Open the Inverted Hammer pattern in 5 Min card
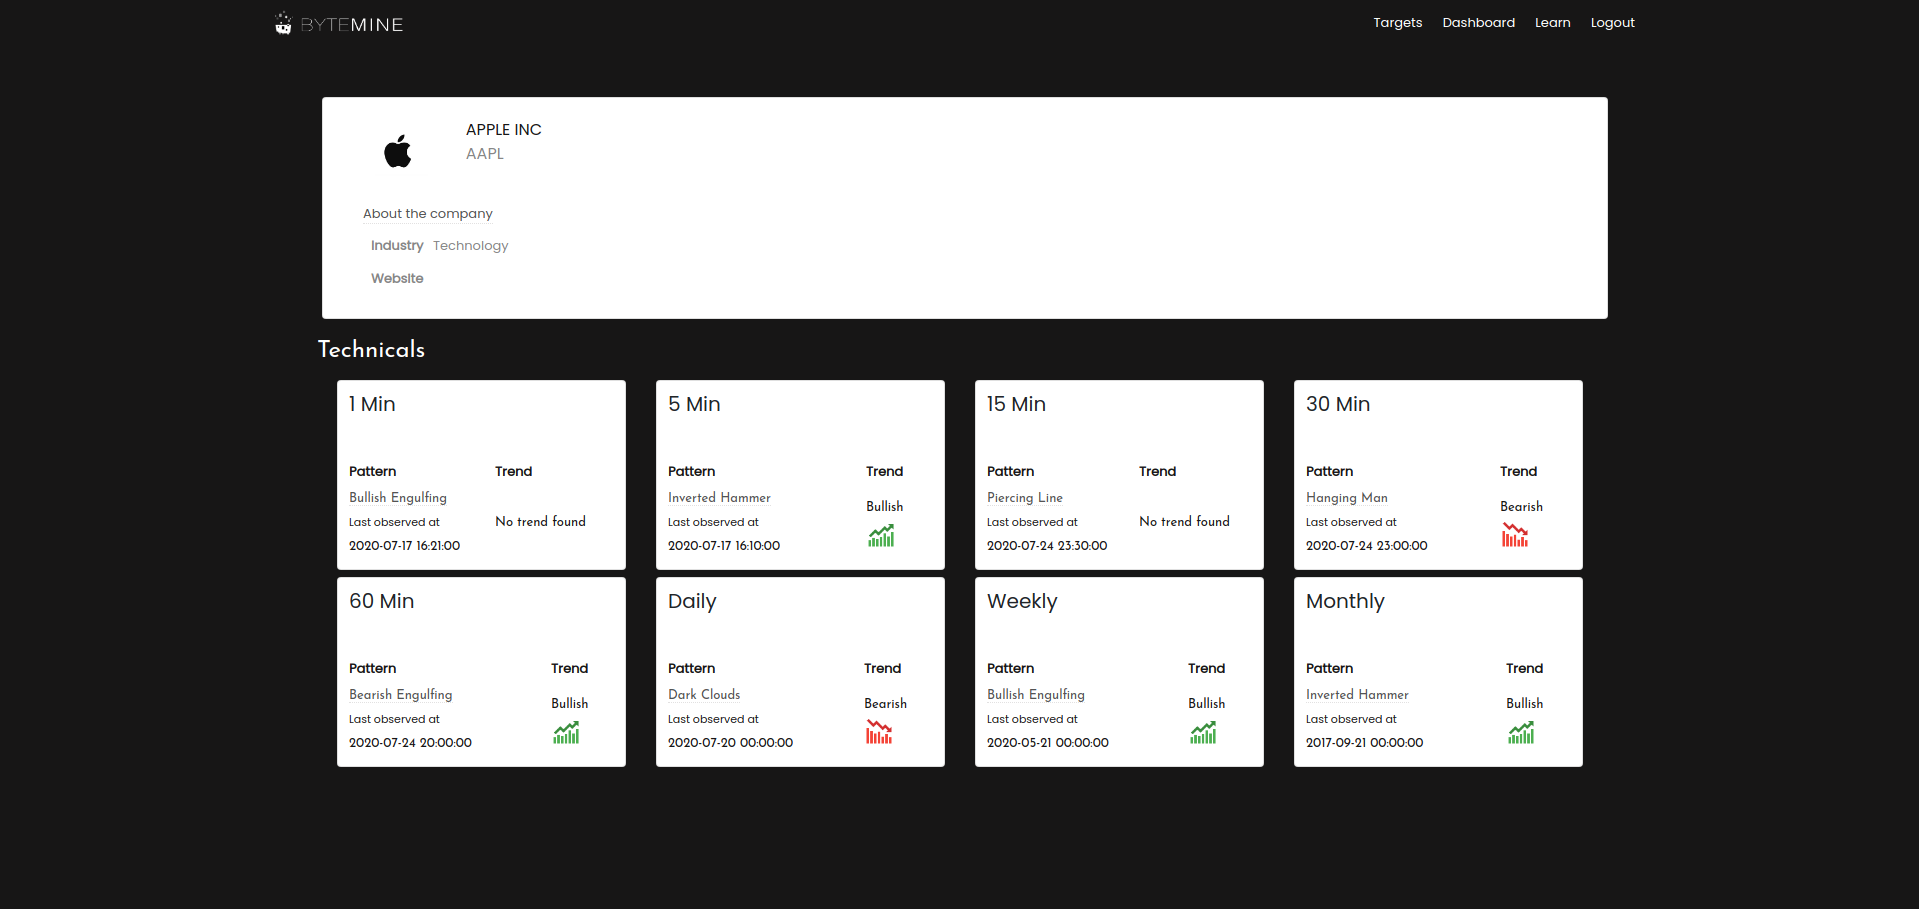Viewport: 1919px width, 909px height. [x=719, y=498]
